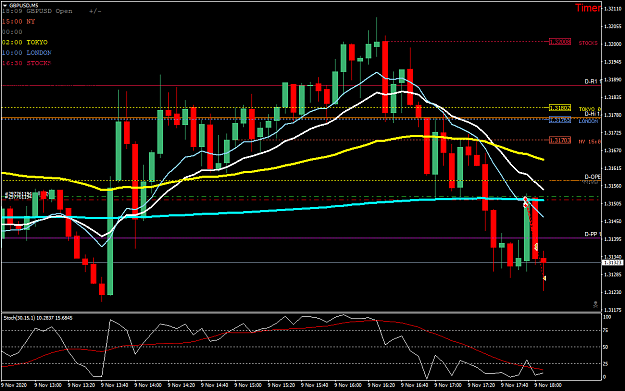Click the D-OPE daily open label
Image resolution: width=625 pixels, height=391 pixels.
pos(593,177)
